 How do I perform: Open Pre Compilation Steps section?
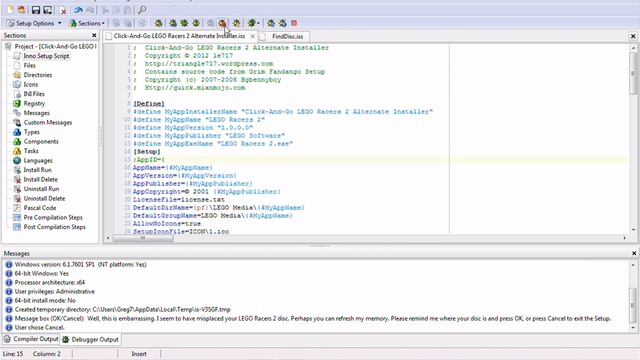pyautogui.click(x=53, y=218)
